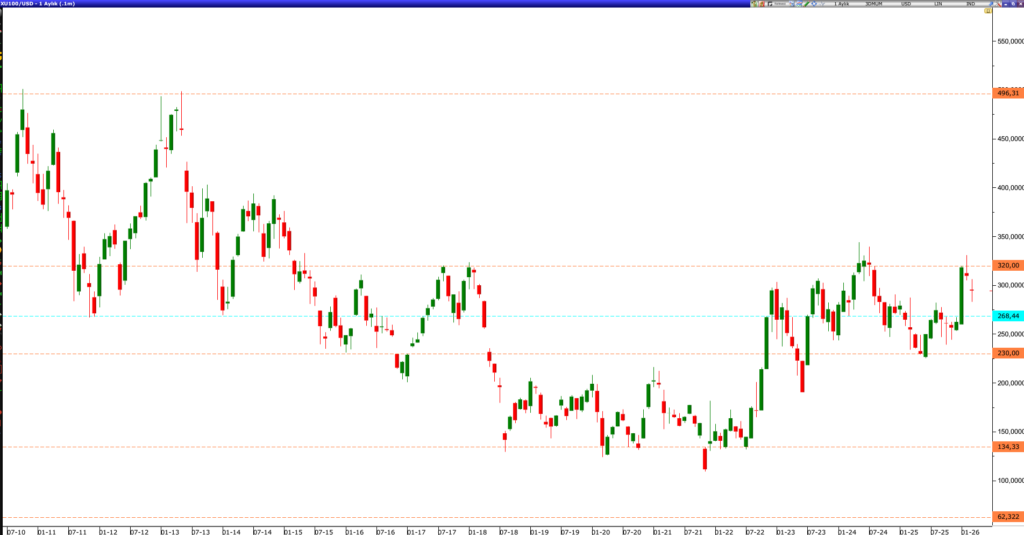Viewport: 1024px width, 535px height.
Task: Select the rightmost red candle on the chart
Action: coord(972,289)
